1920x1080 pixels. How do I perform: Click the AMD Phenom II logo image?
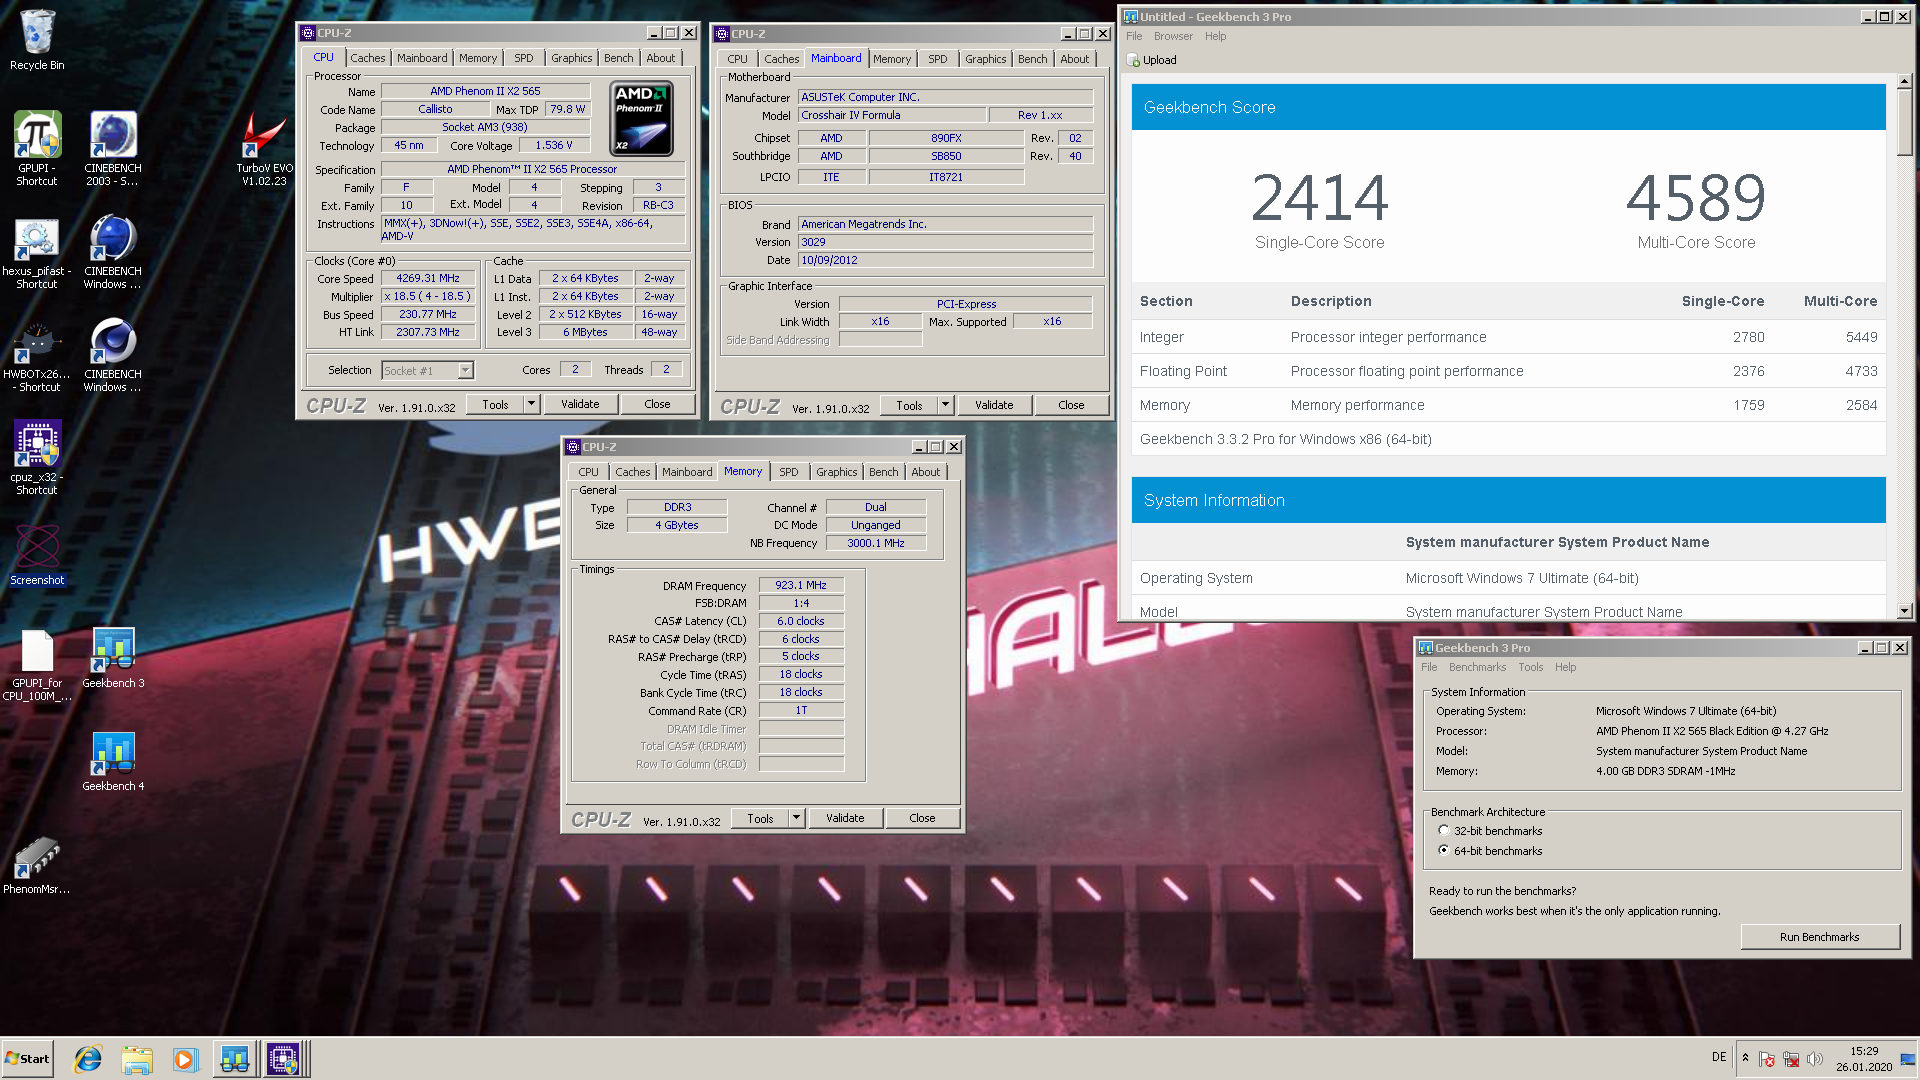pos(641,119)
